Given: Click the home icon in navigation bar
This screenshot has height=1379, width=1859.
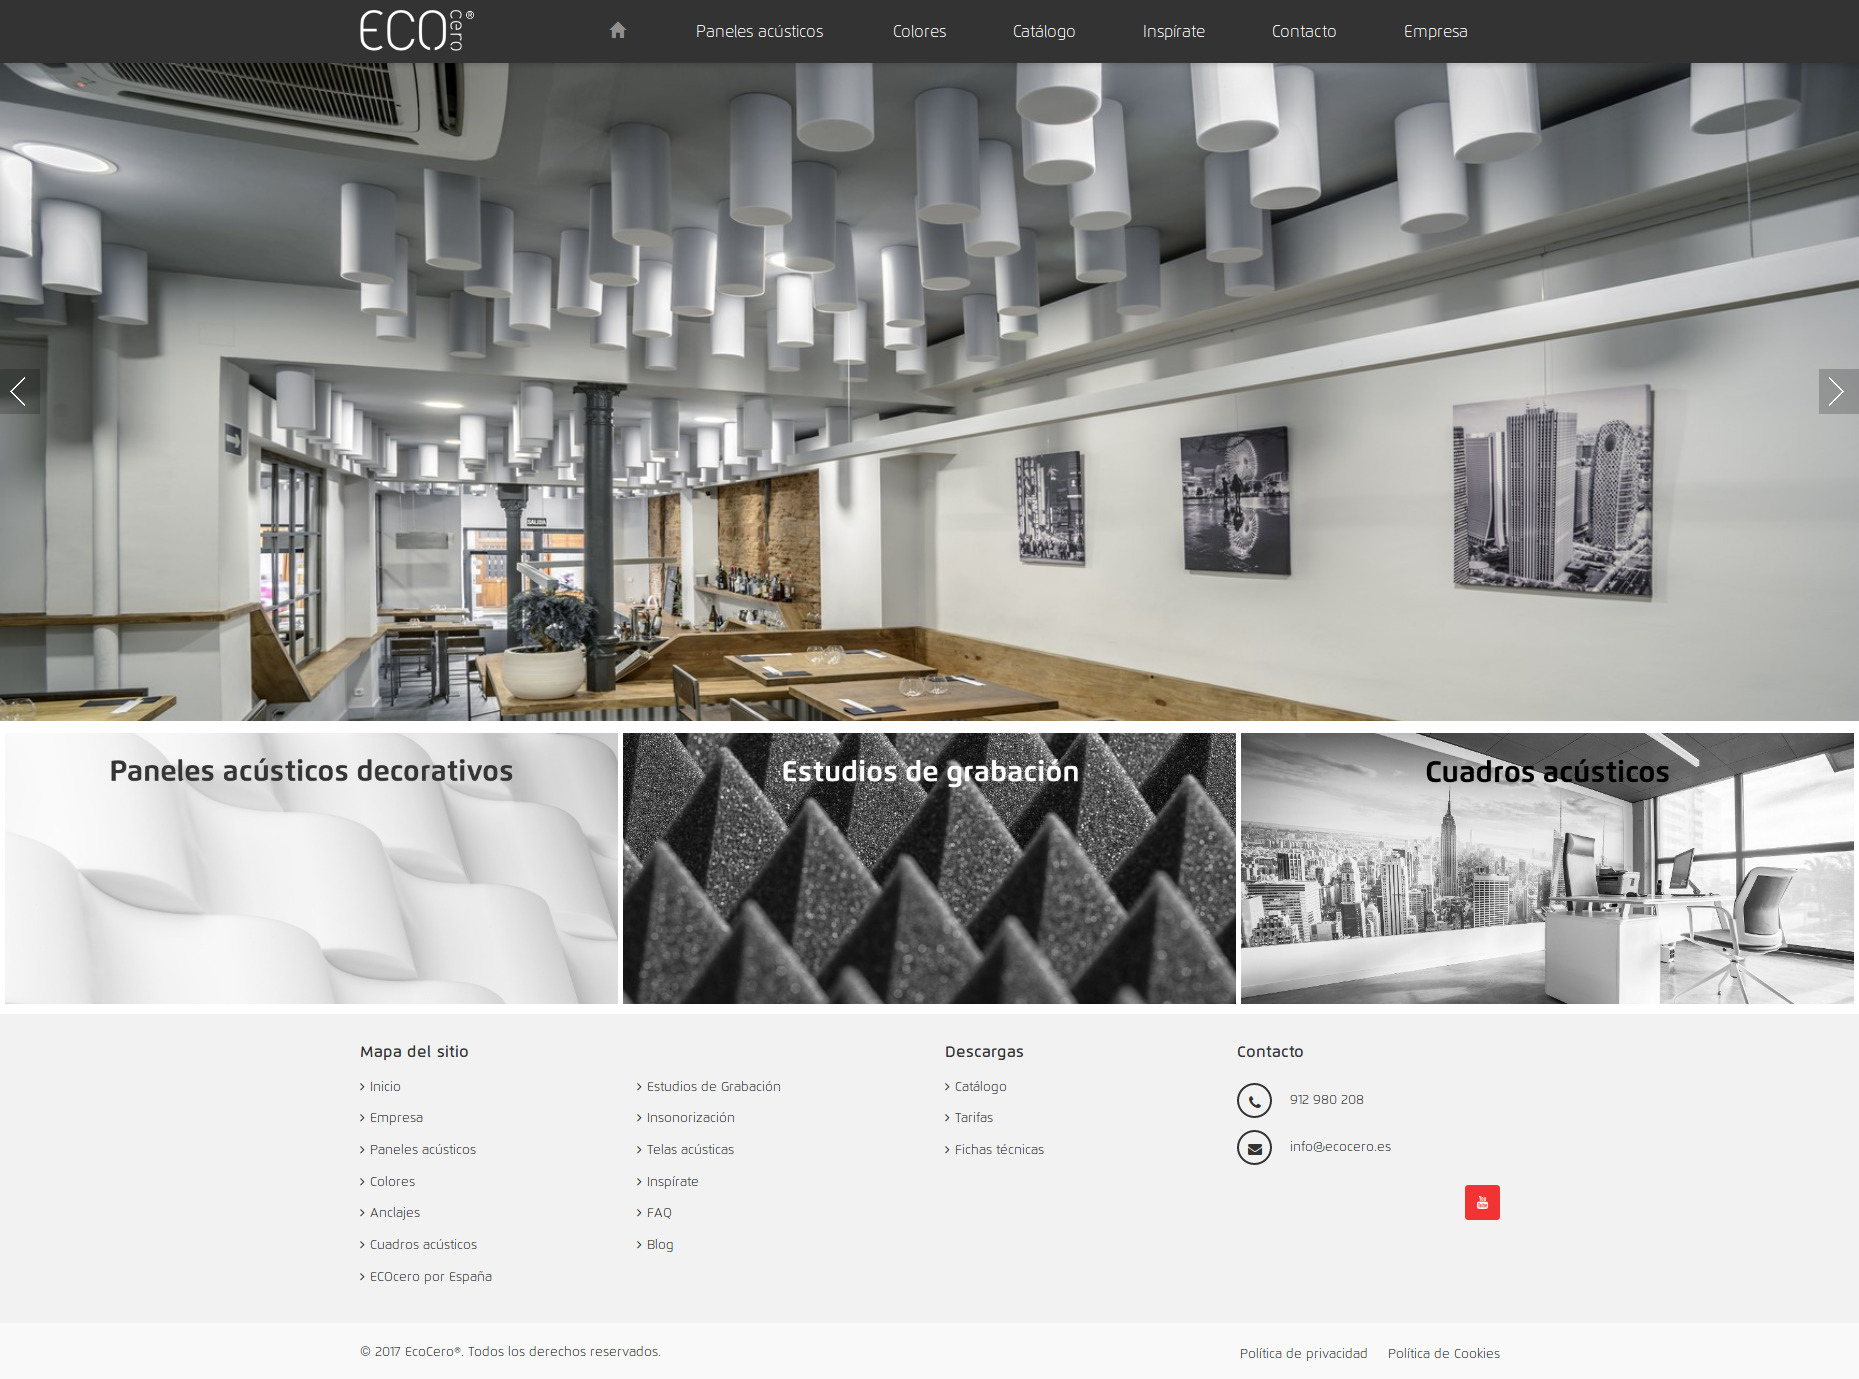Looking at the screenshot, I should (x=617, y=31).
